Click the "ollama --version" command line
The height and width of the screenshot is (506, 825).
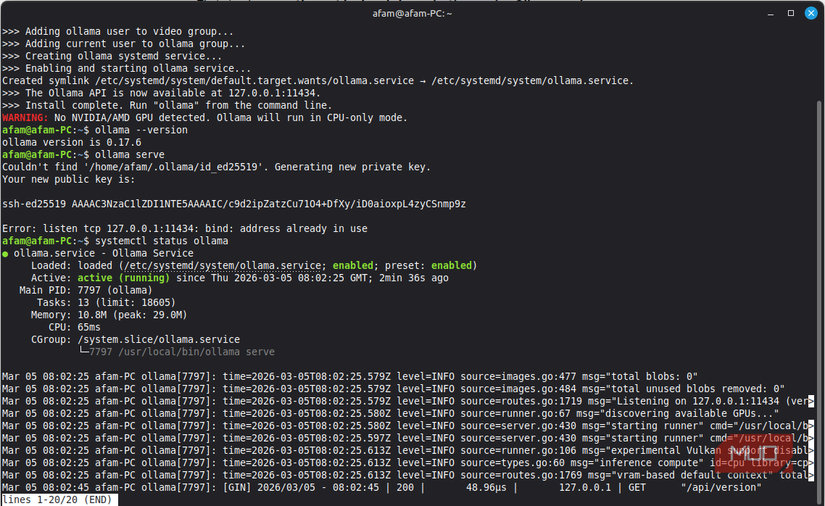pyautogui.click(x=141, y=130)
